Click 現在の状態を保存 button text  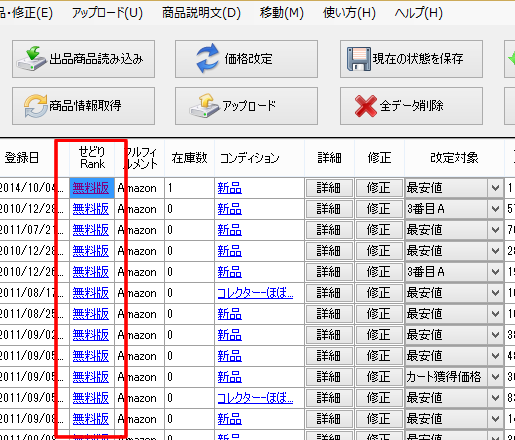(x=418, y=59)
